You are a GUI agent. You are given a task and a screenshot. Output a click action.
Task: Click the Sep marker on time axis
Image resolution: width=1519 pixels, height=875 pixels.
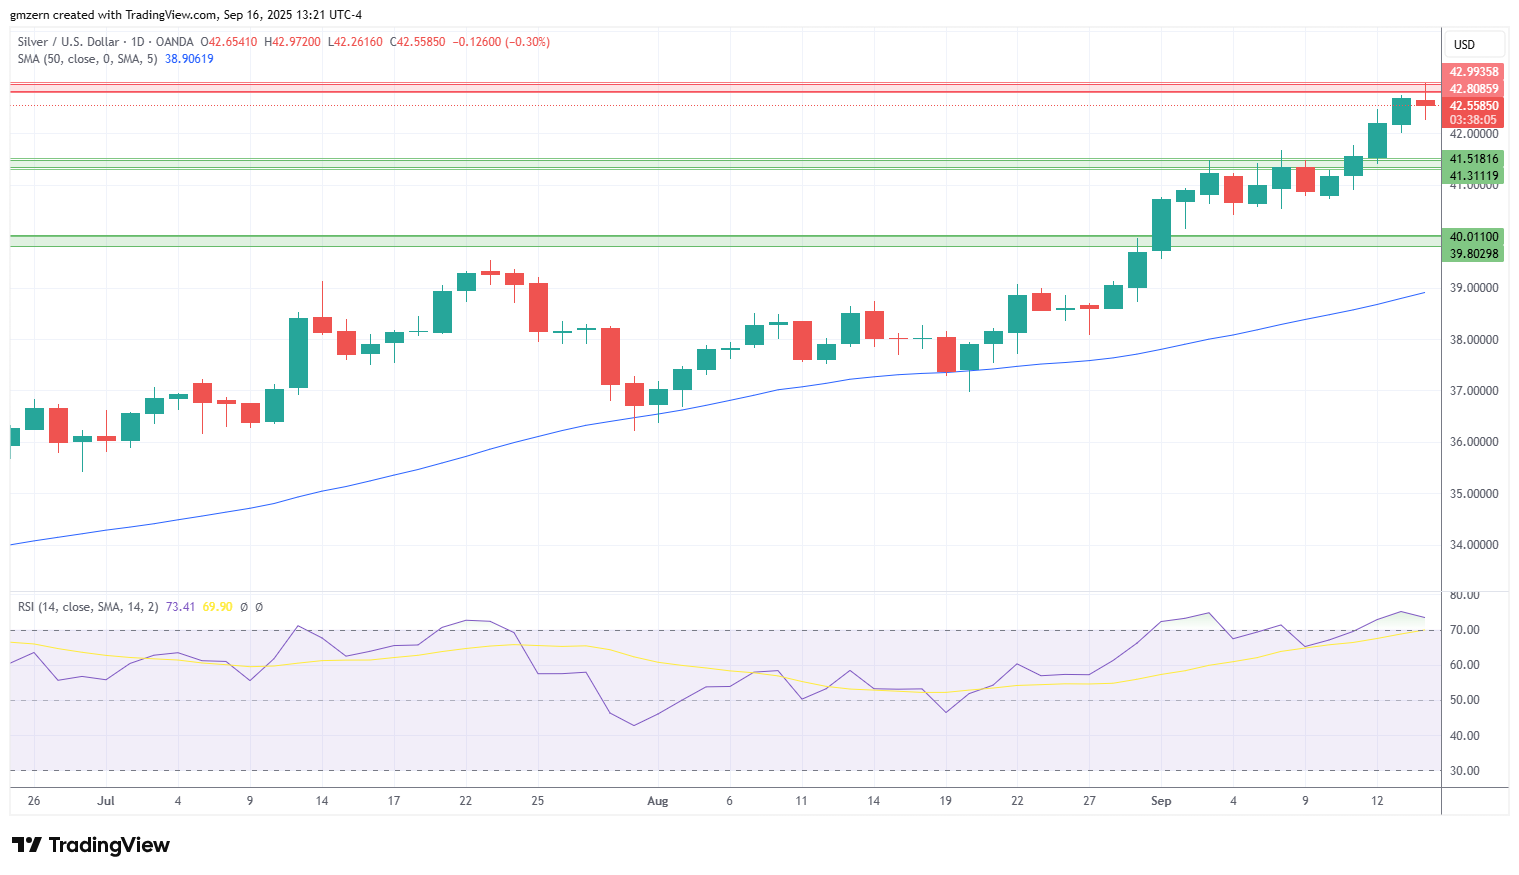1161,801
